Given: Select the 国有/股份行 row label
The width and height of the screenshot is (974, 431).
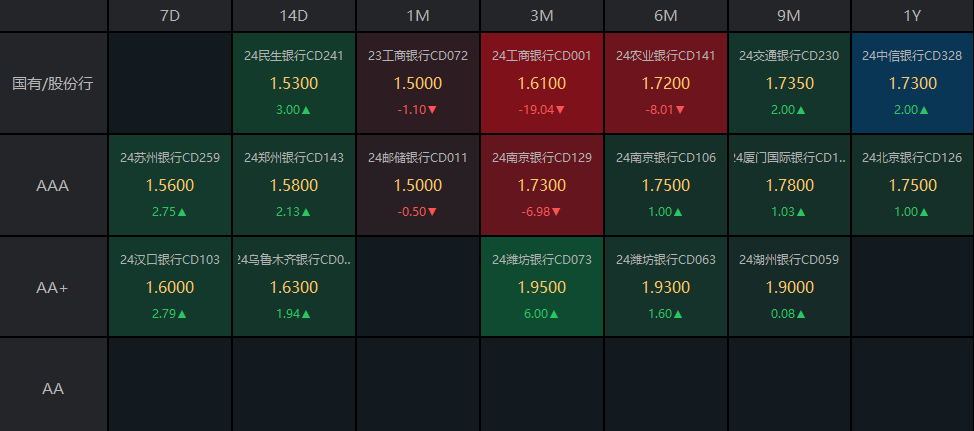Looking at the screenshot, I should (x=53, y=83).
